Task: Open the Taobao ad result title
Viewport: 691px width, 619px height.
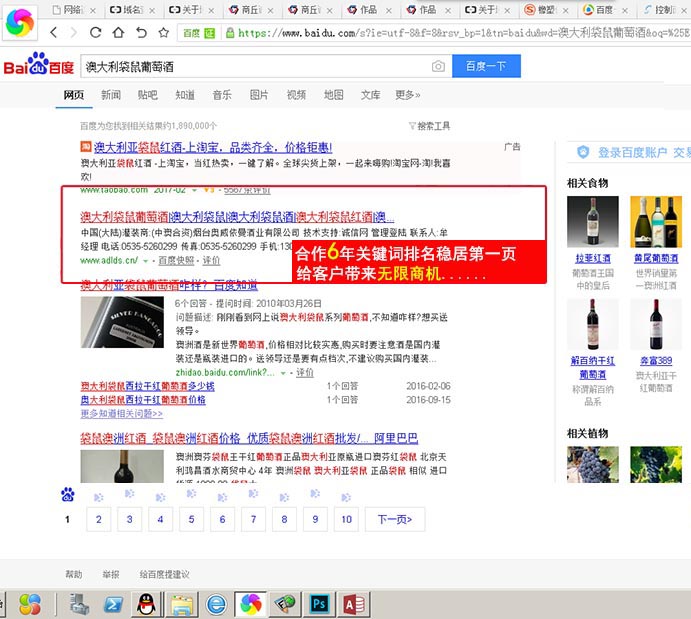Action: coord(213,147)
